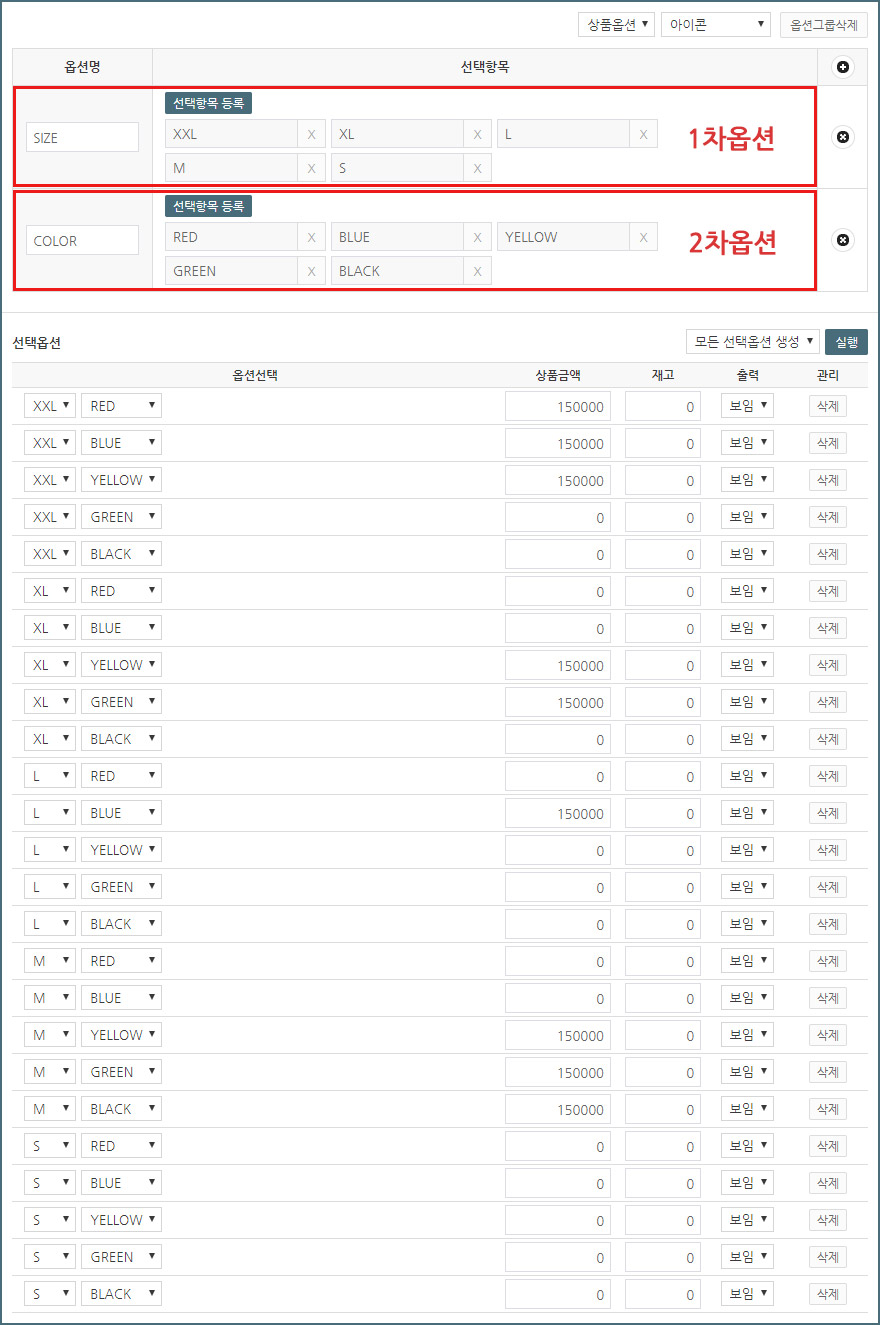Delete the S RED row with 삭제
The width and height of the screenshot is (880, 1325).
point(828,1146)
